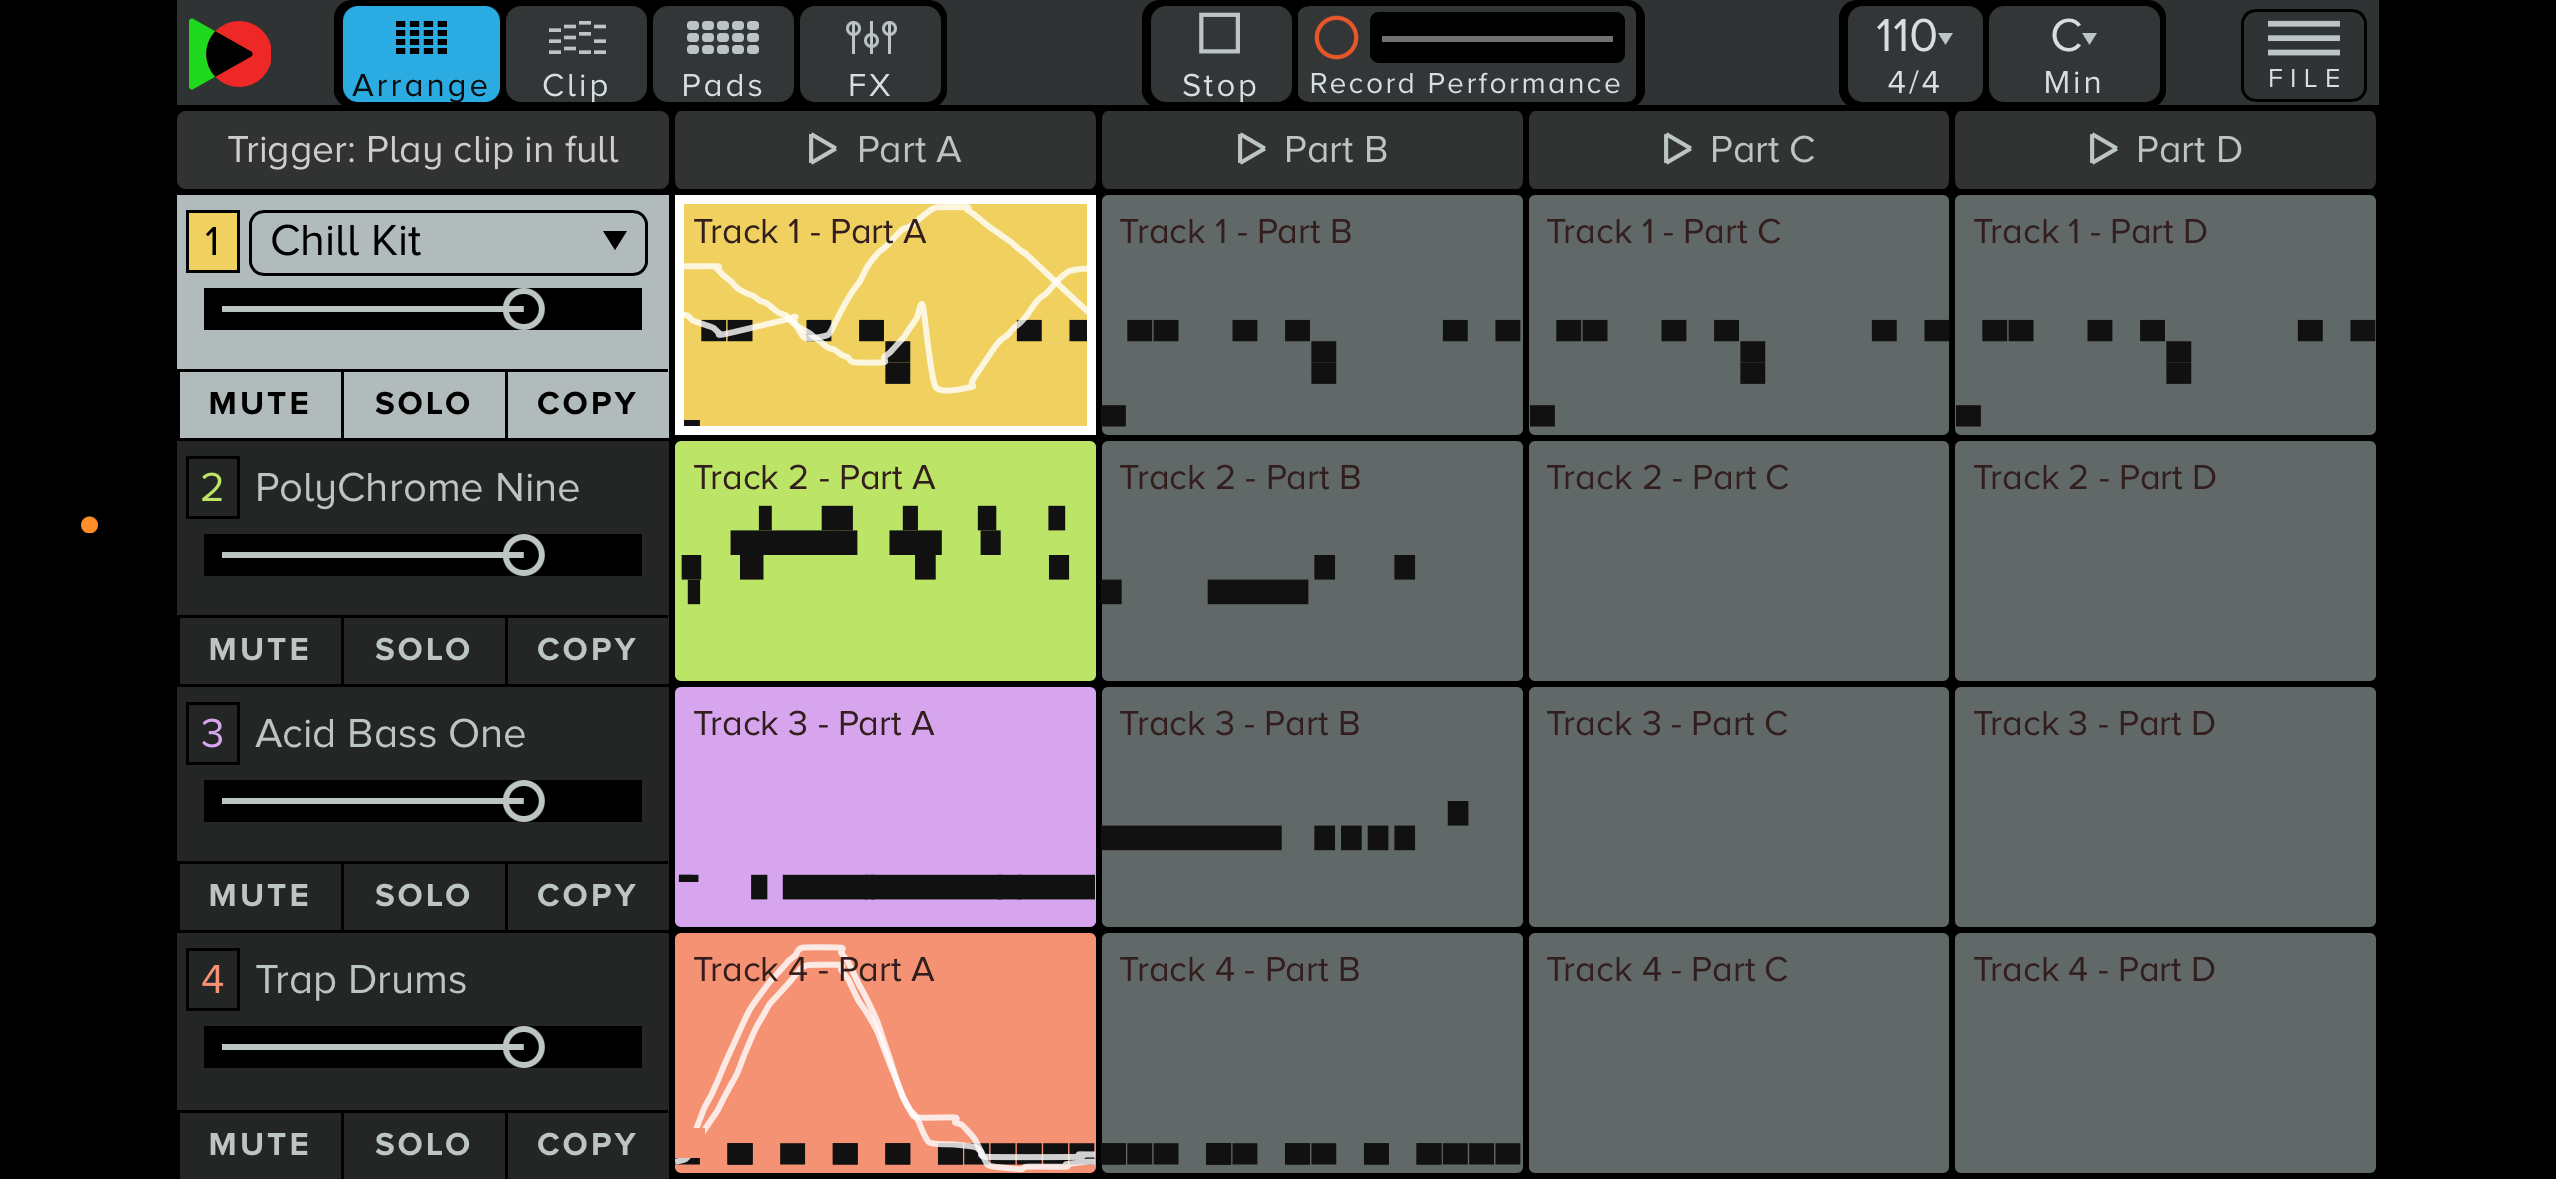Change the Trigger: Play clip in full mode
This screenshot has height=1179, width=2556.
[x=423, y=150]
